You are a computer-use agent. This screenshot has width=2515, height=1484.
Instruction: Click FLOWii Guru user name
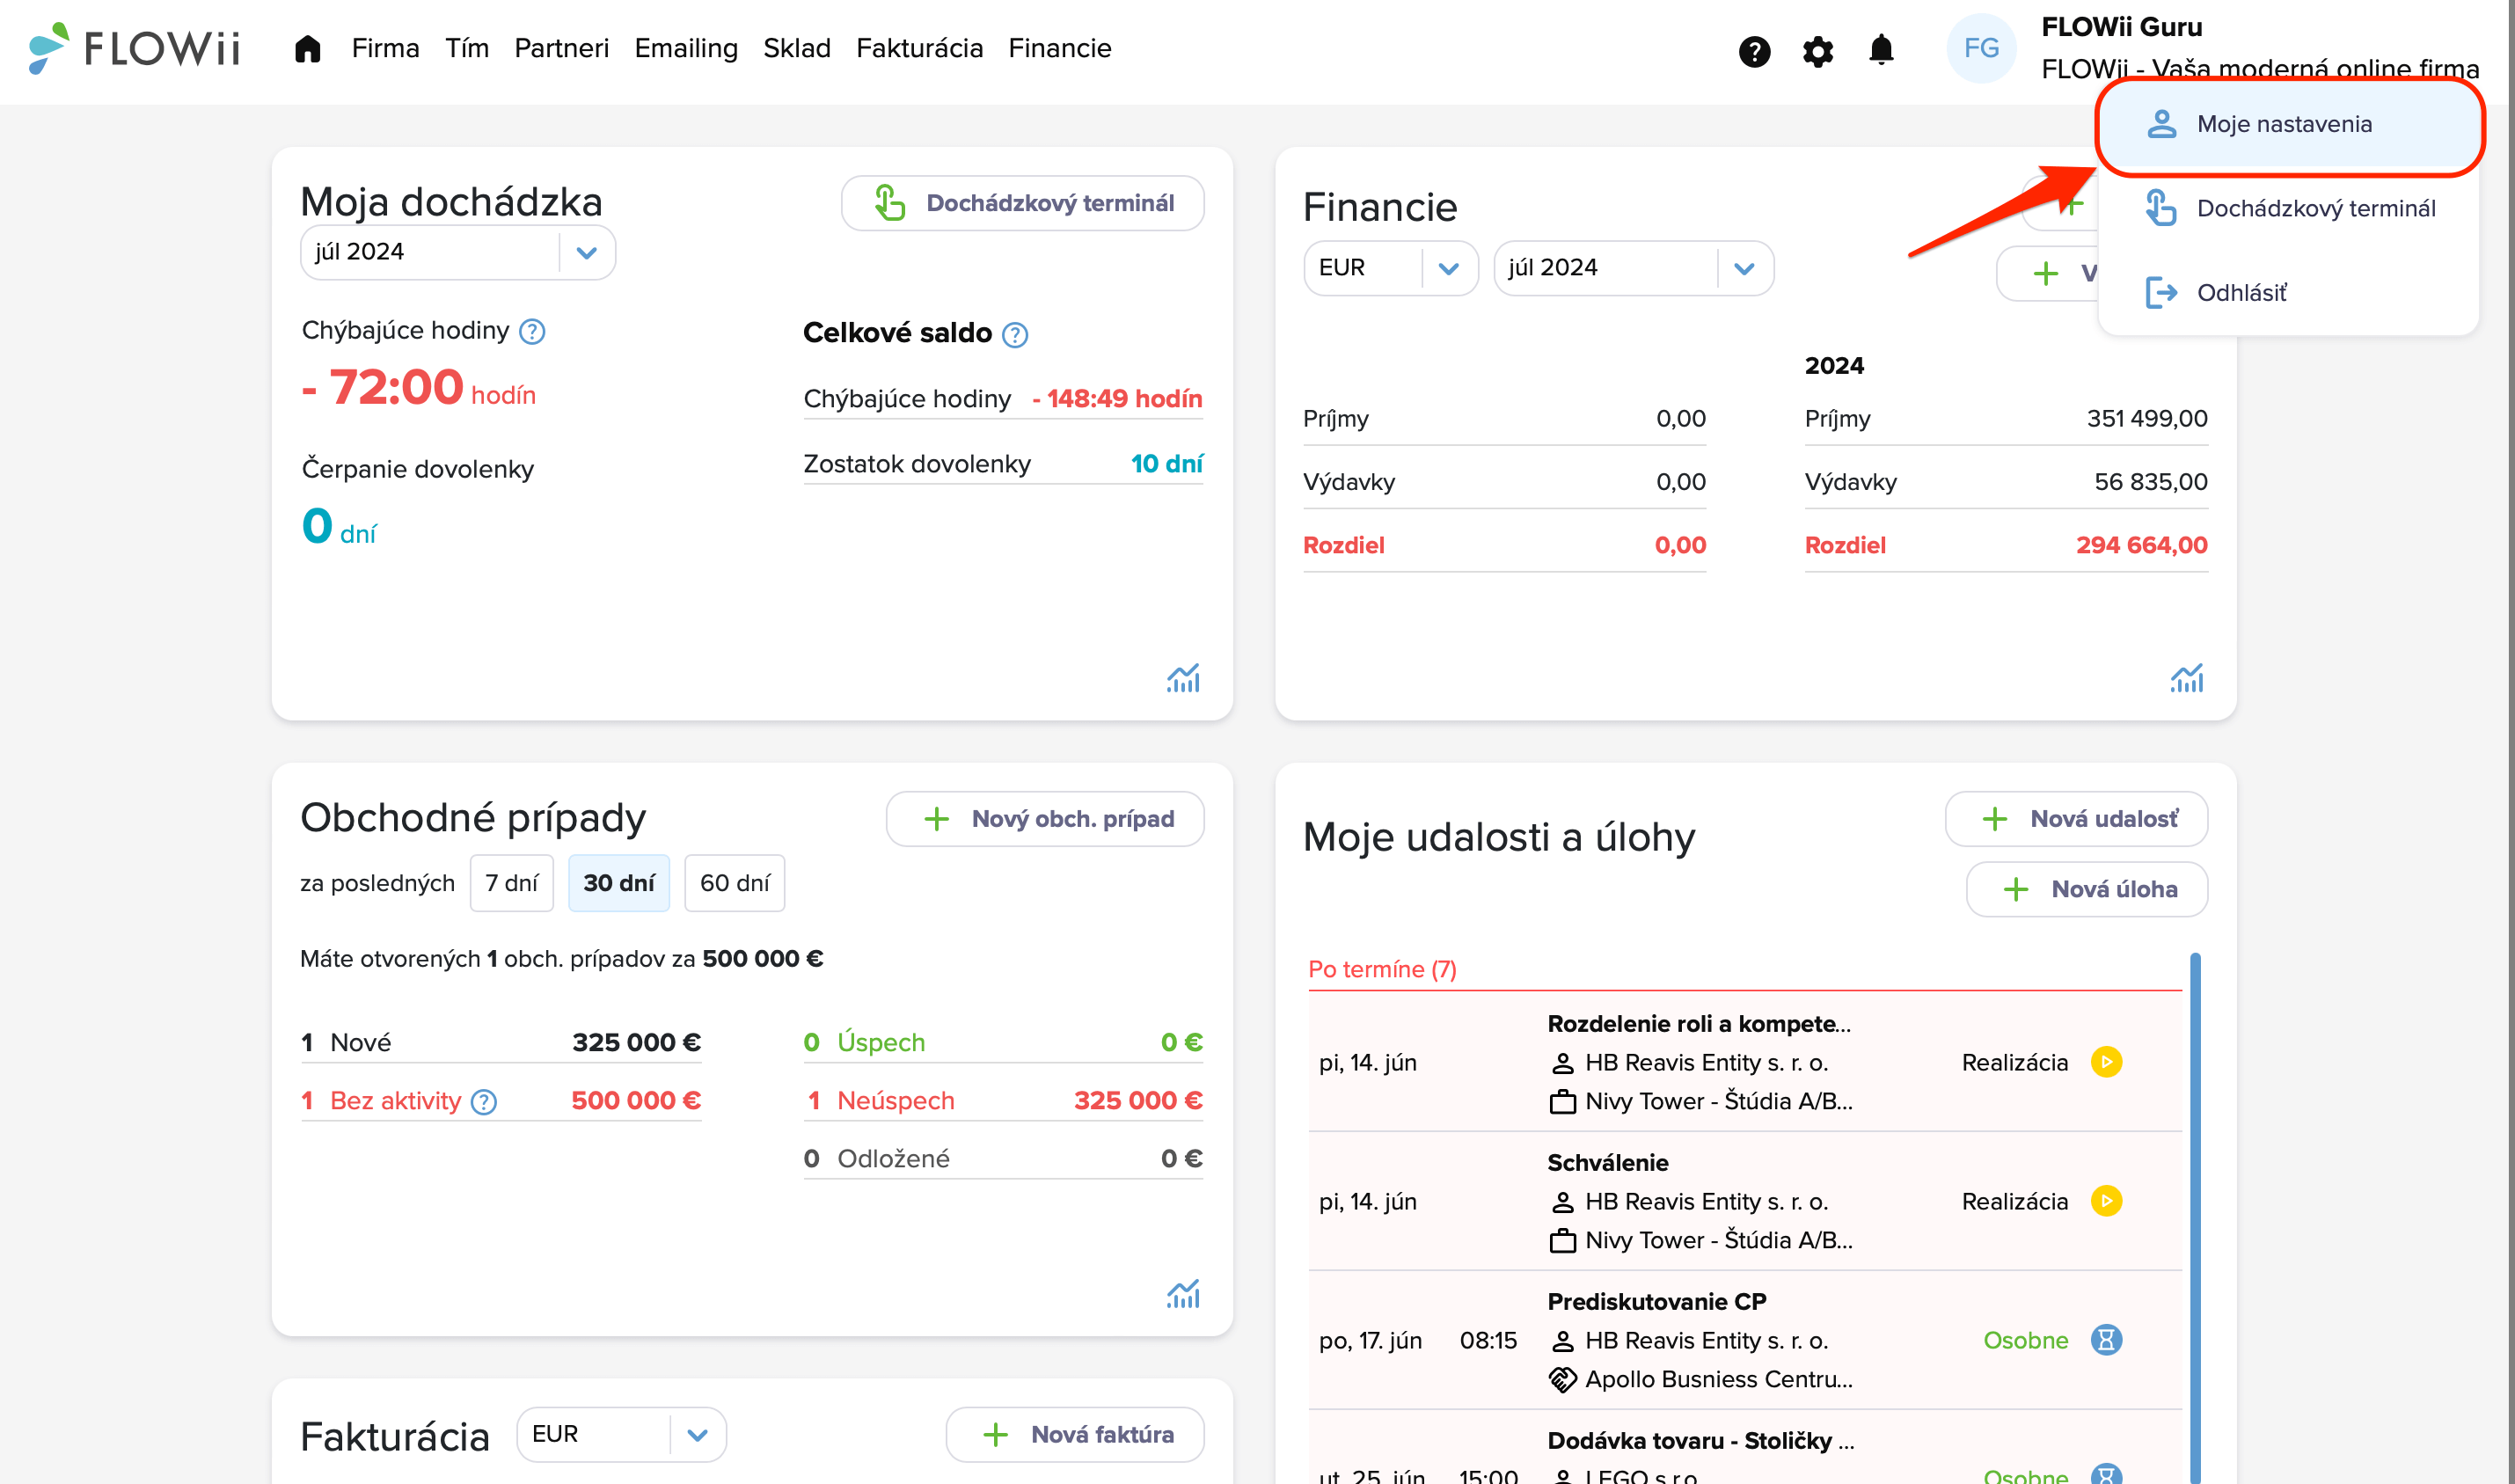(2121, 27)
